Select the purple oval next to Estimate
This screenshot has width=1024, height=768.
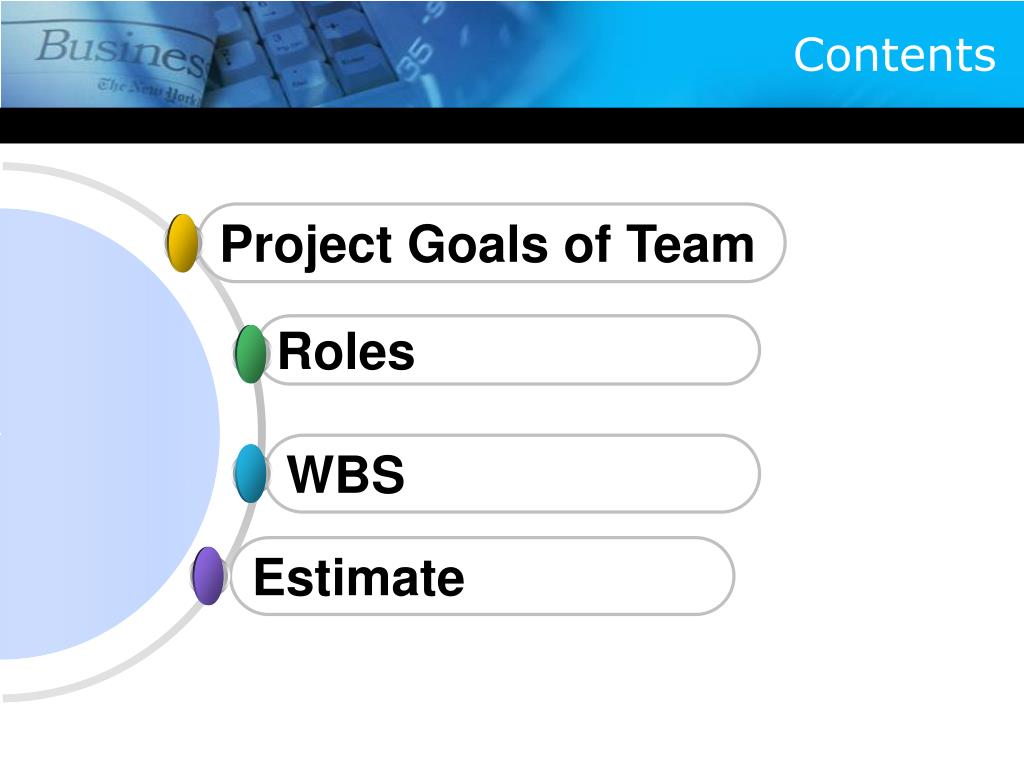(208, 575)
